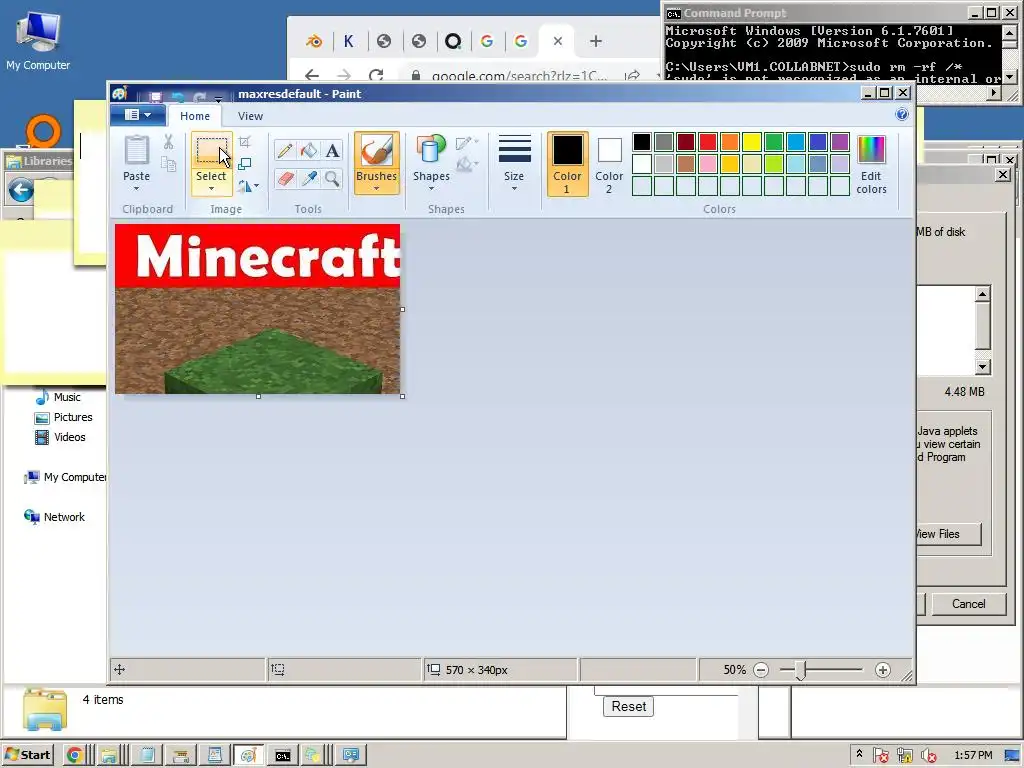Expand the Brushes dropdown arrow

[x=376, y=189]
